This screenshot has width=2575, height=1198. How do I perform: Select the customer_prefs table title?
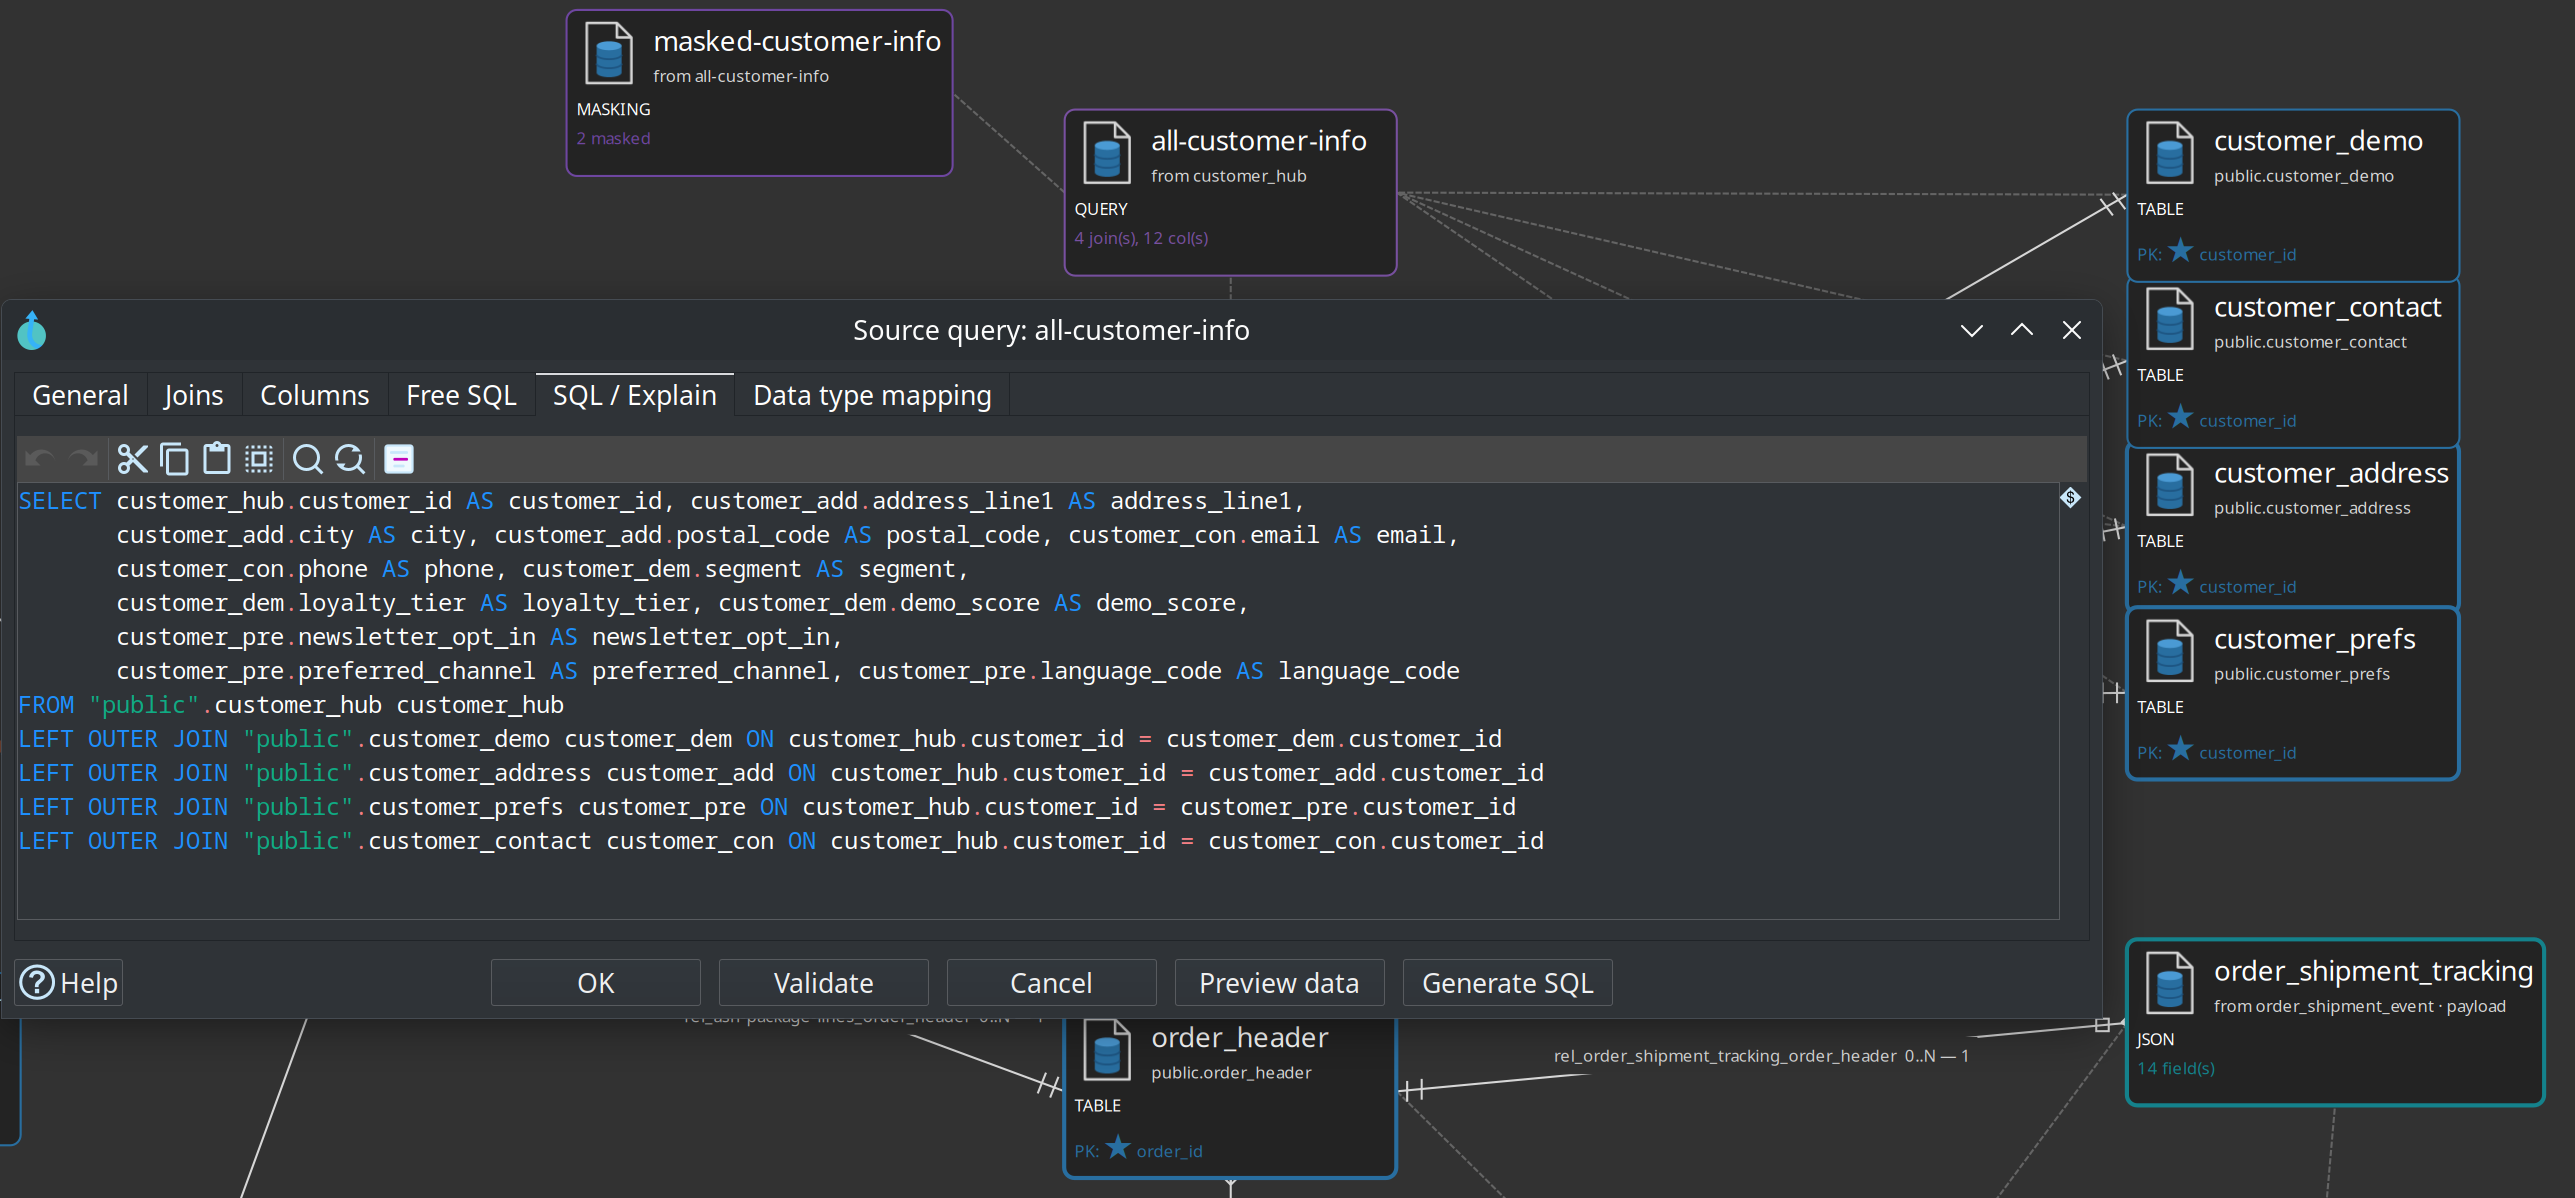coord(2314,639)
